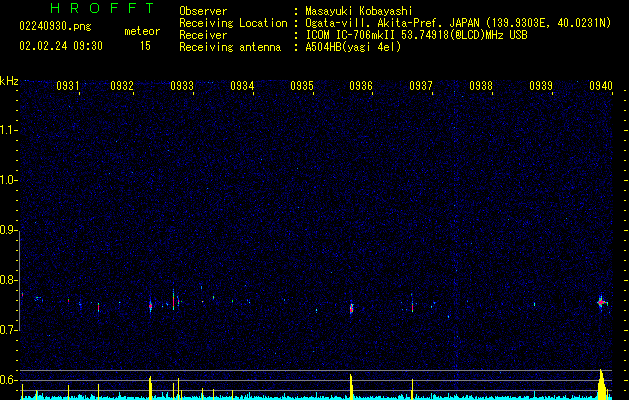Click the 0.9 kHz frequency label
Image resolution: width=629 pixels, height=400 pixels.
coord(8,230)
